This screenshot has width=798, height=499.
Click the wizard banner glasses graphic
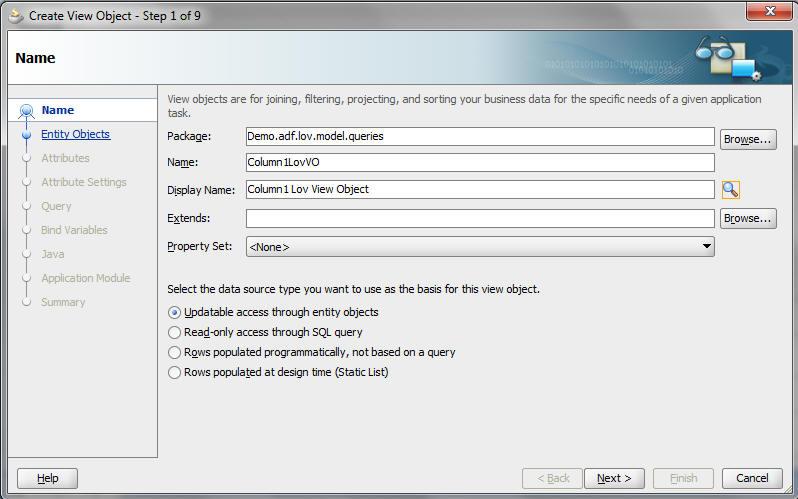coord(728,58)
